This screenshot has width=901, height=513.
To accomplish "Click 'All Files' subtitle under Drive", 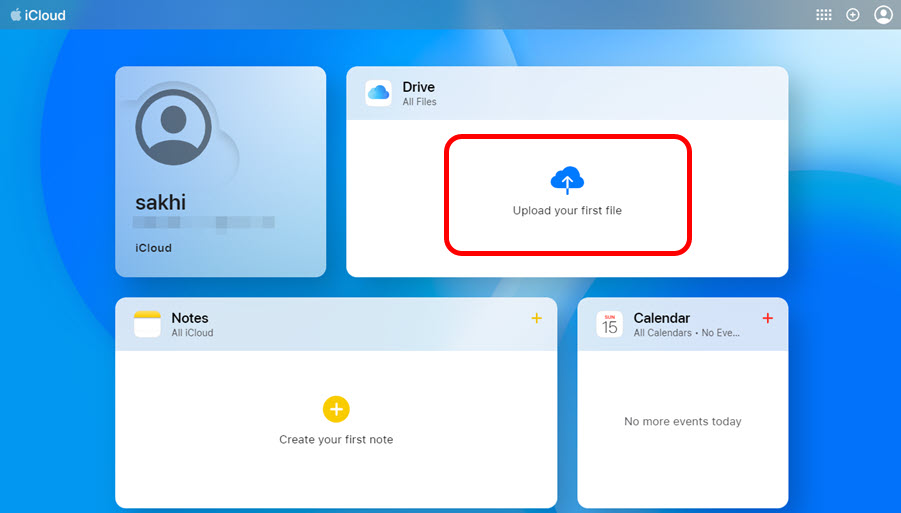I will tap(419, 102).
